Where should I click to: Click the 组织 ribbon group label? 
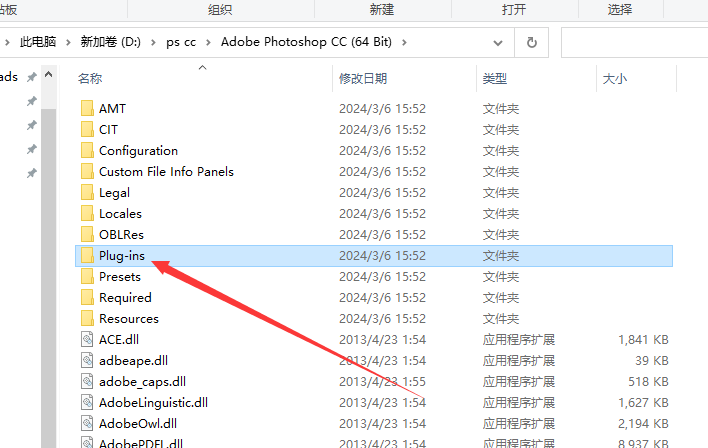click(220, 9)
